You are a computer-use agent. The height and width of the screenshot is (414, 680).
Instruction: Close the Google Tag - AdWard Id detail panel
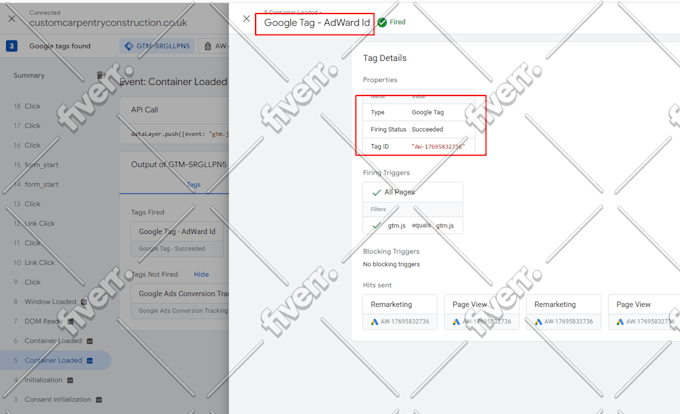[246, 19]
